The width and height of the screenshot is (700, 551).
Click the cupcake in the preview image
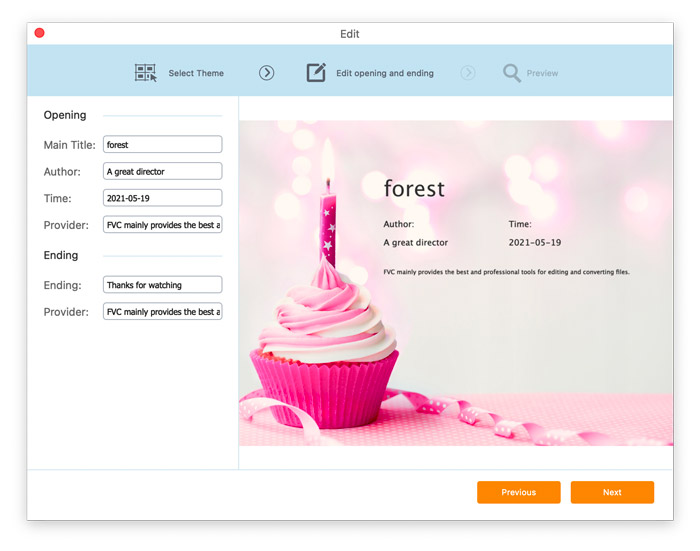[x=323, y=340]
